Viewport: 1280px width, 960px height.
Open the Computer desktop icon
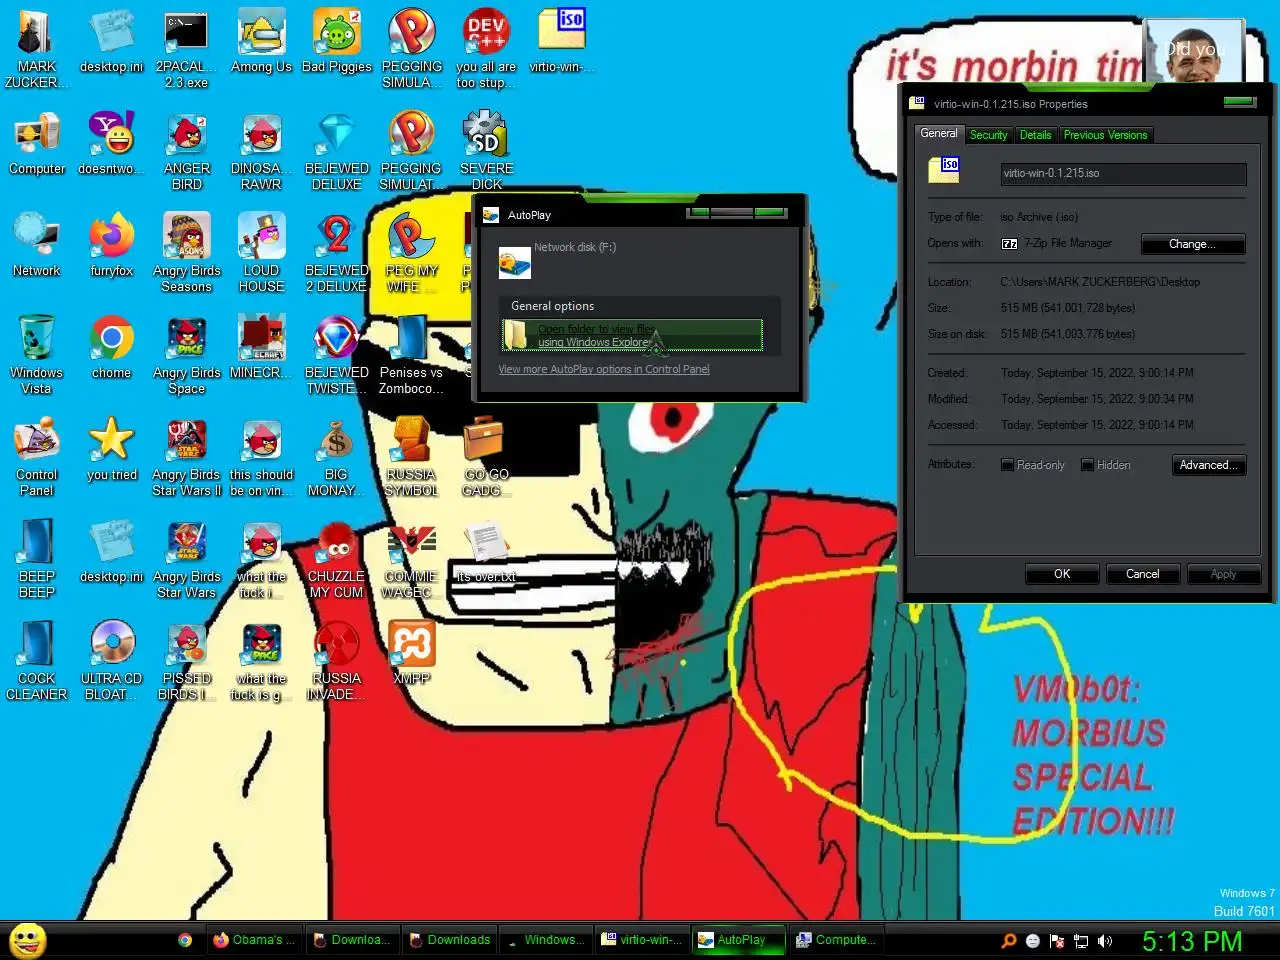click(37, 144)
